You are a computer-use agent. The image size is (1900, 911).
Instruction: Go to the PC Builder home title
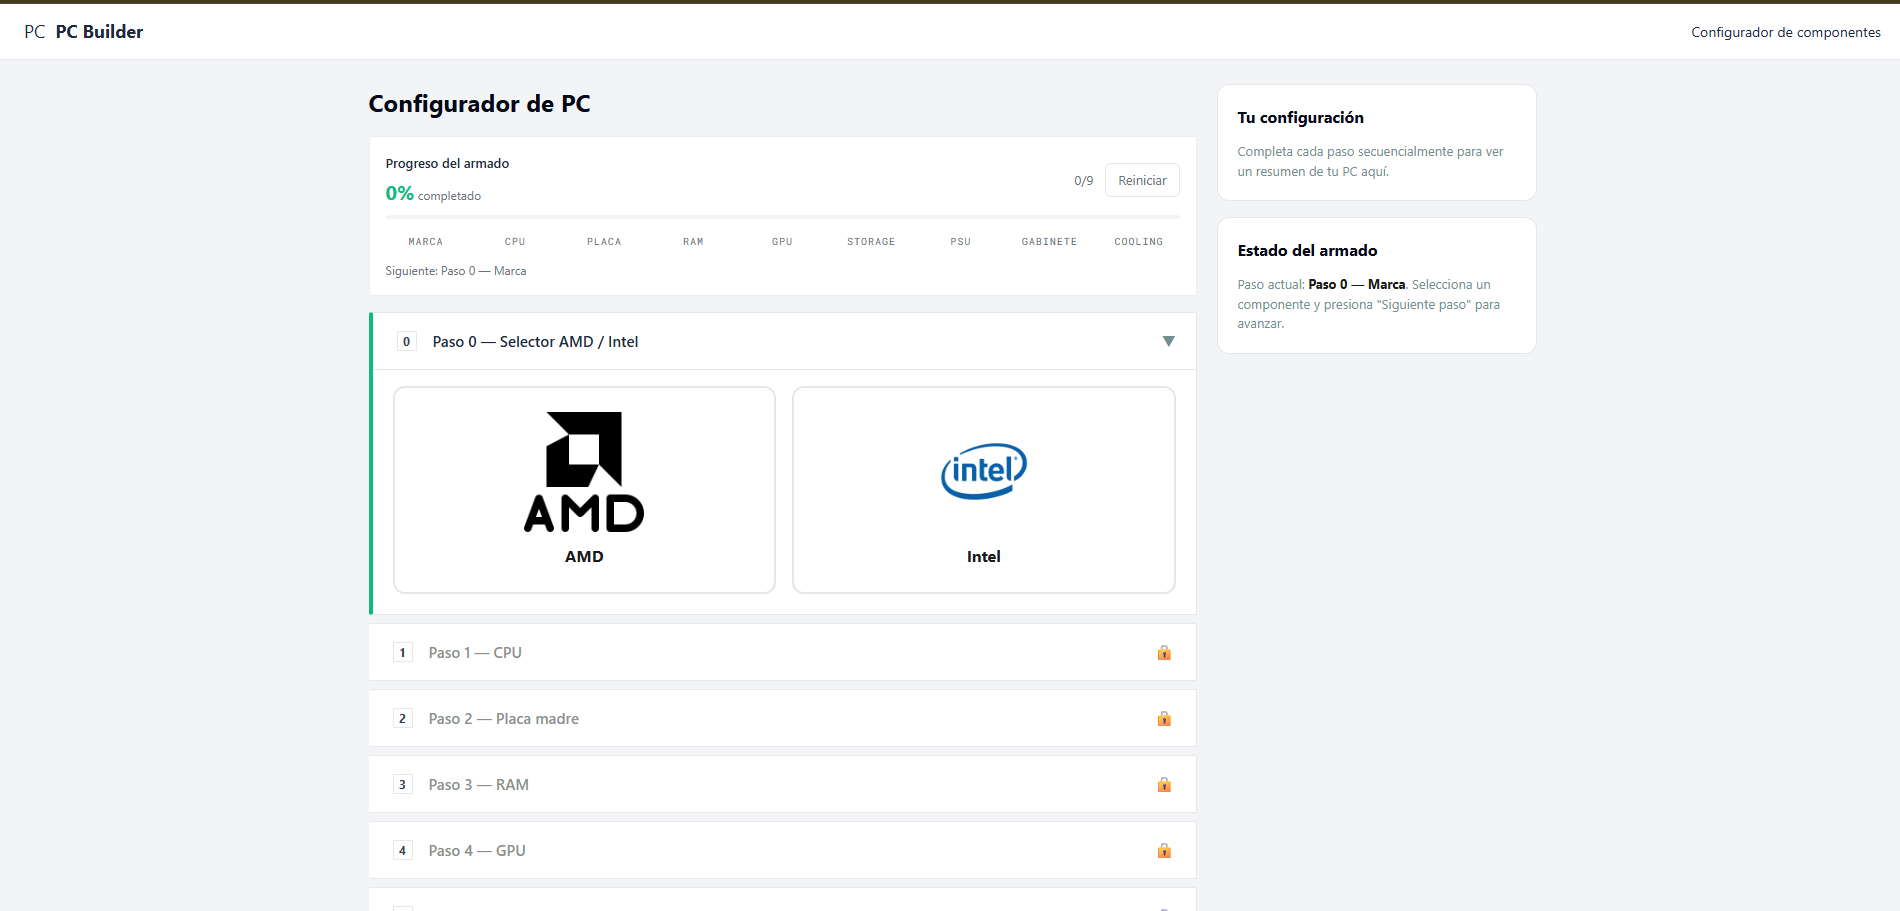(99, 32)
